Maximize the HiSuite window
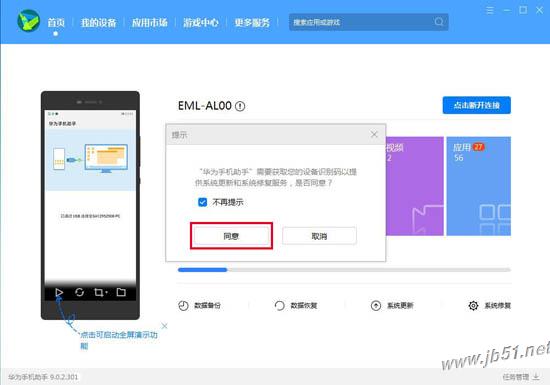Image resolution: width=550 pixels, height=385 pixels. (x=523, y=10)
